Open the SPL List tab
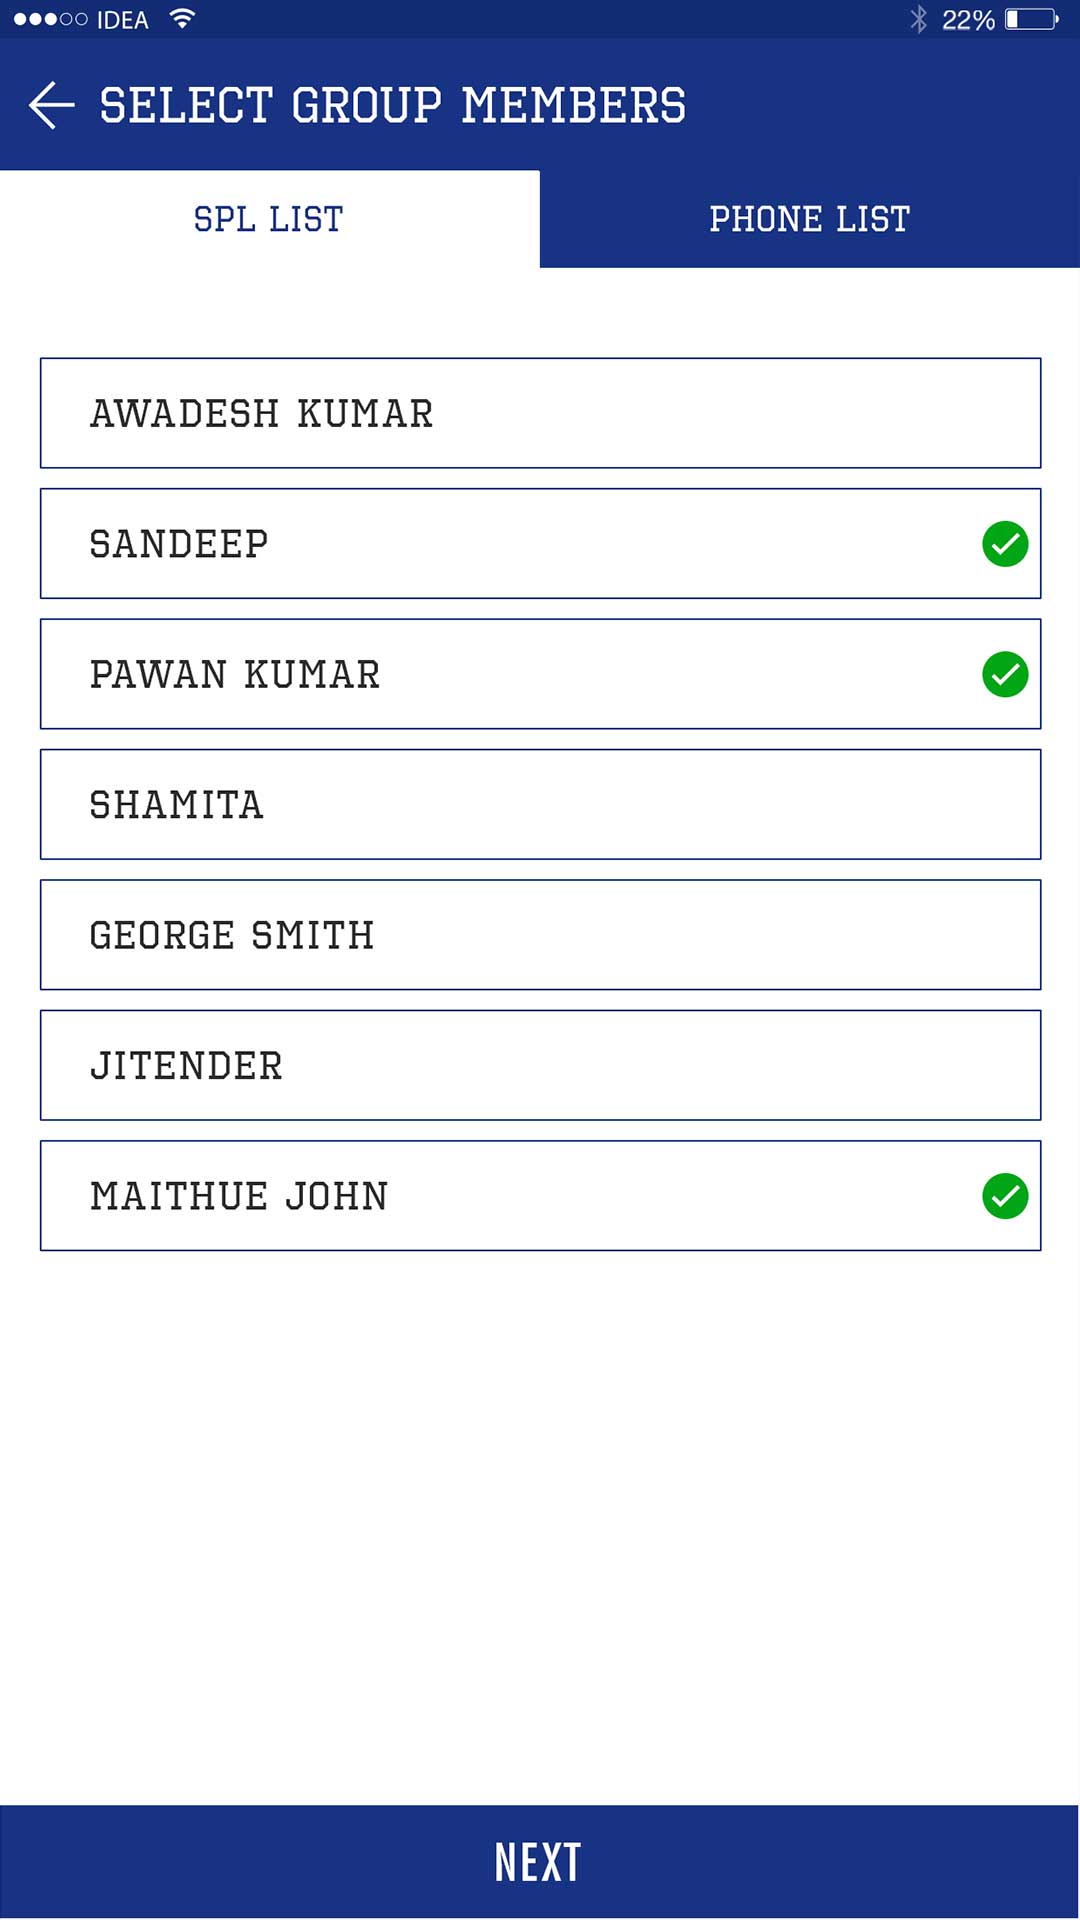The height and width of the screenshot is (1920, 1080). 269,219
